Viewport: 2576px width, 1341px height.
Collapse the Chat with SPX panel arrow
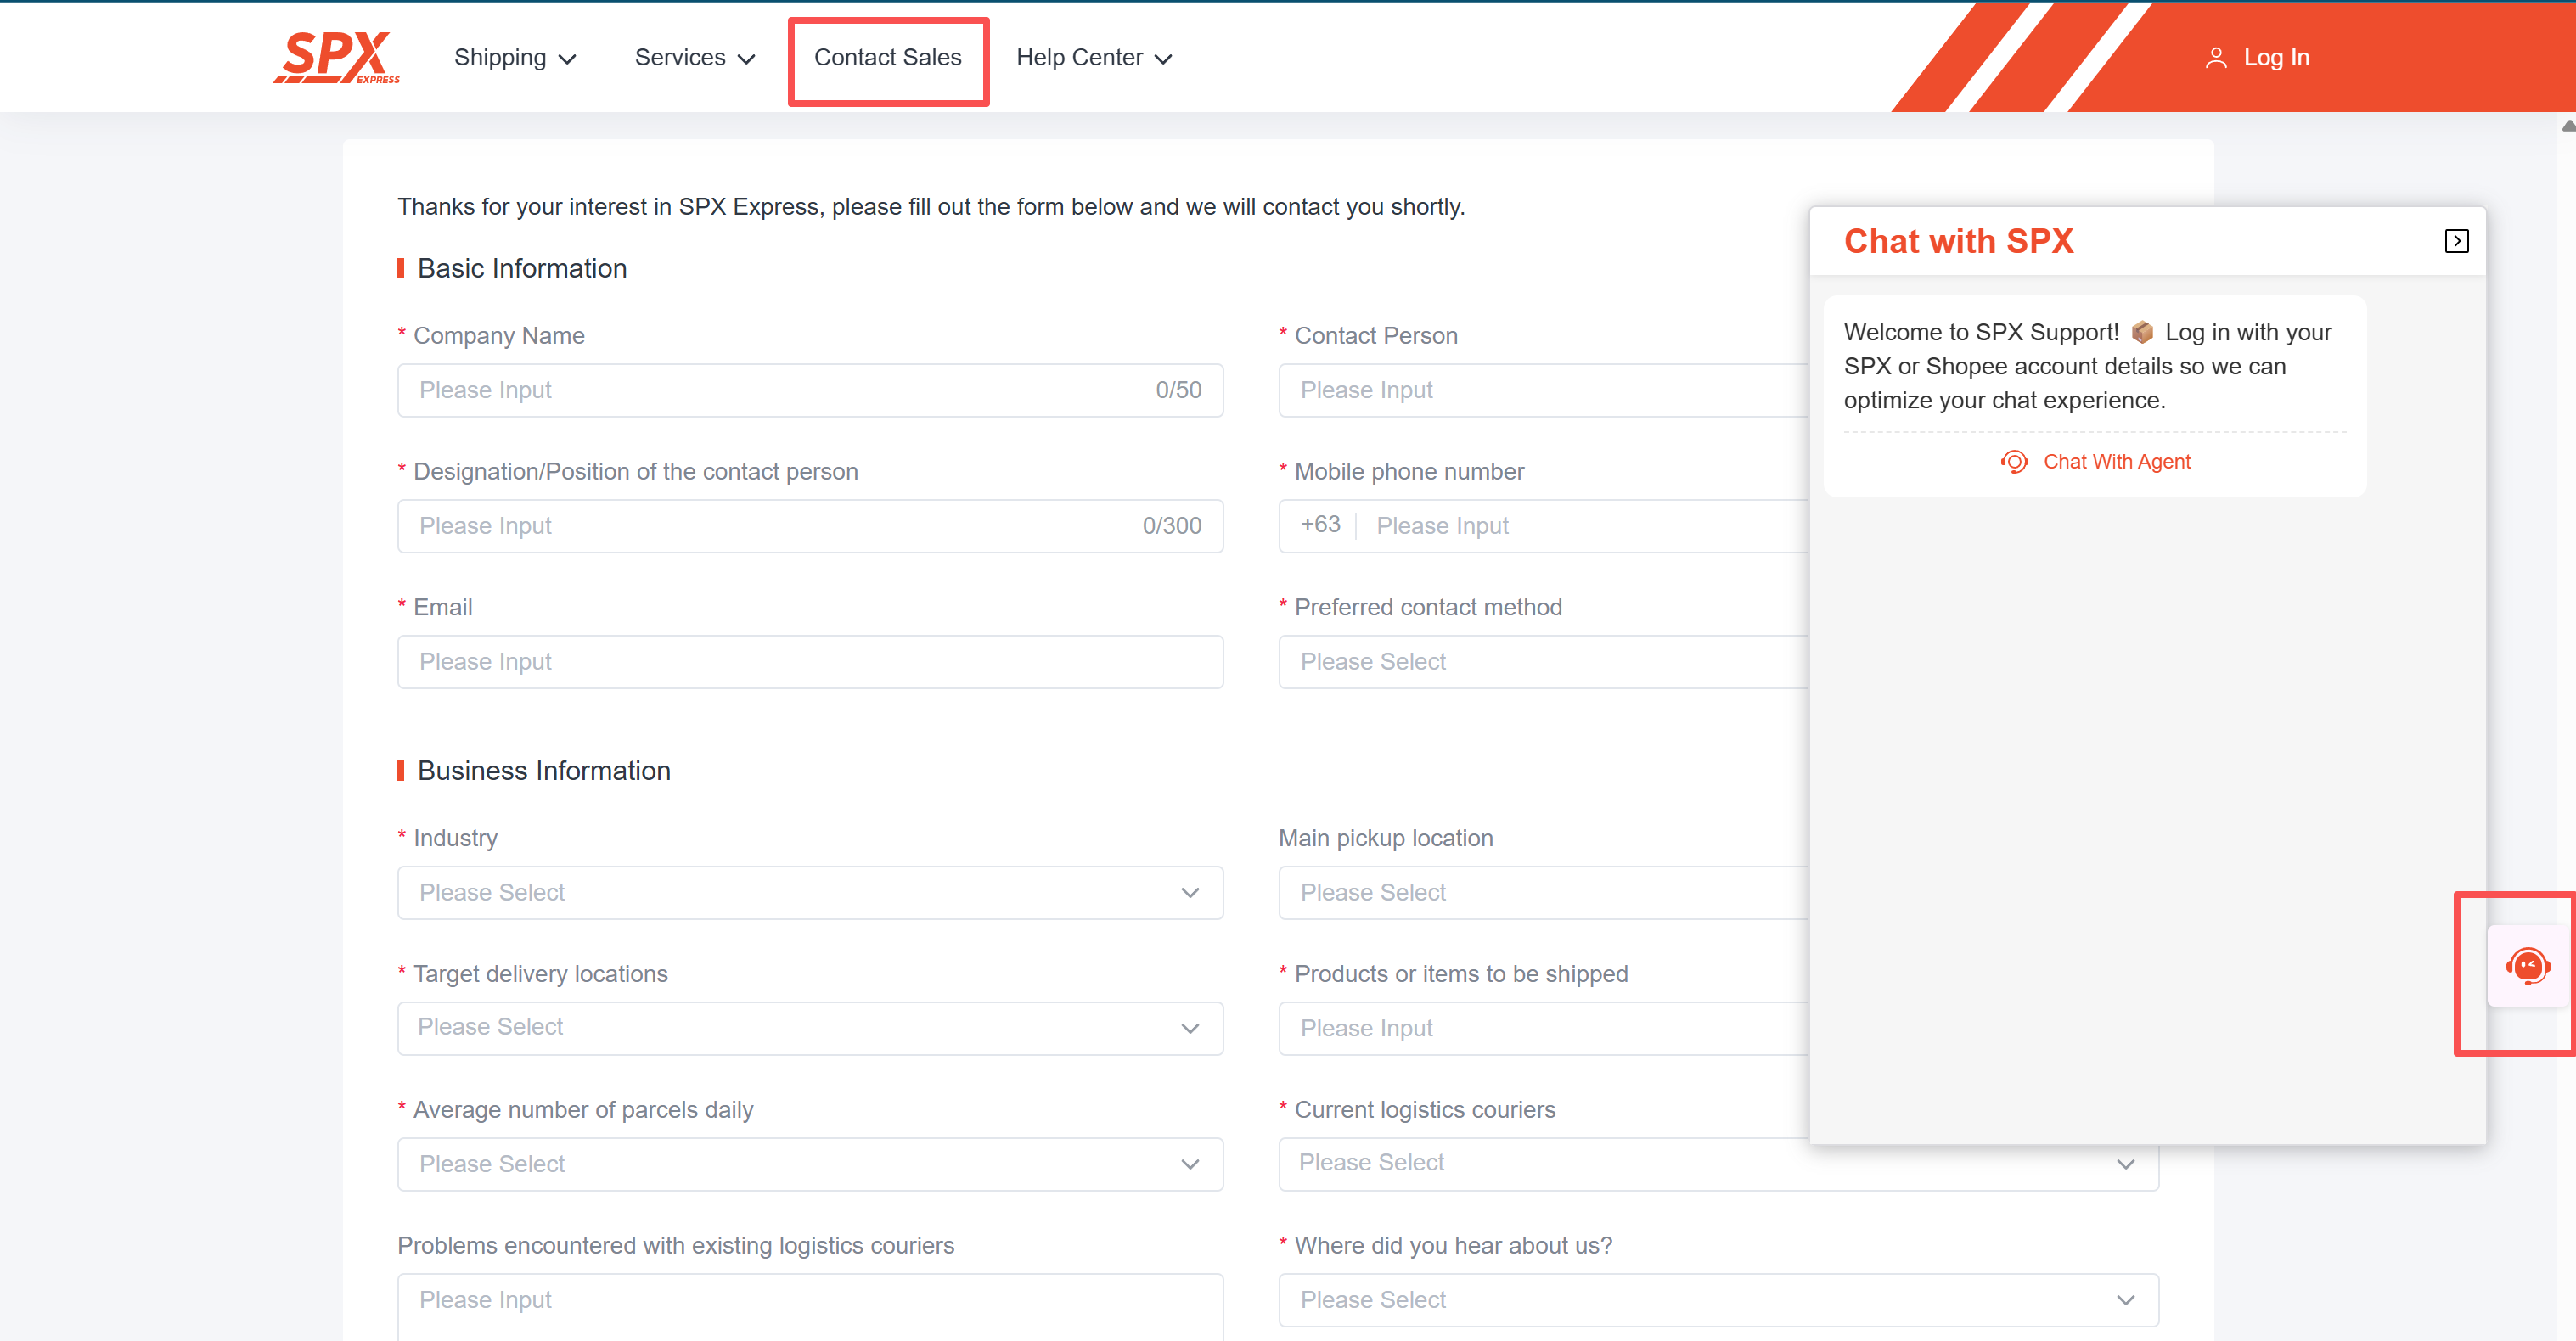coord(2456,241)
